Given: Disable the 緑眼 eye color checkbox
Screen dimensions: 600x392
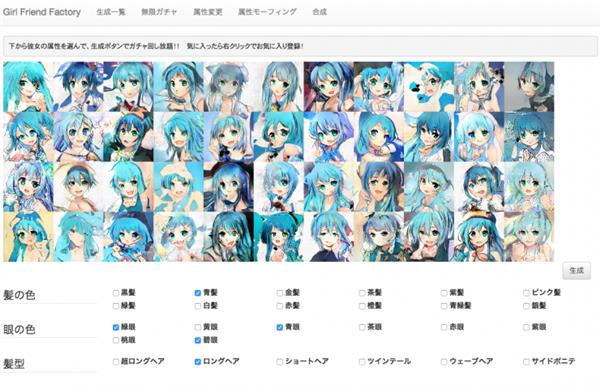Looking at the screenshot, I should [116, 327].
